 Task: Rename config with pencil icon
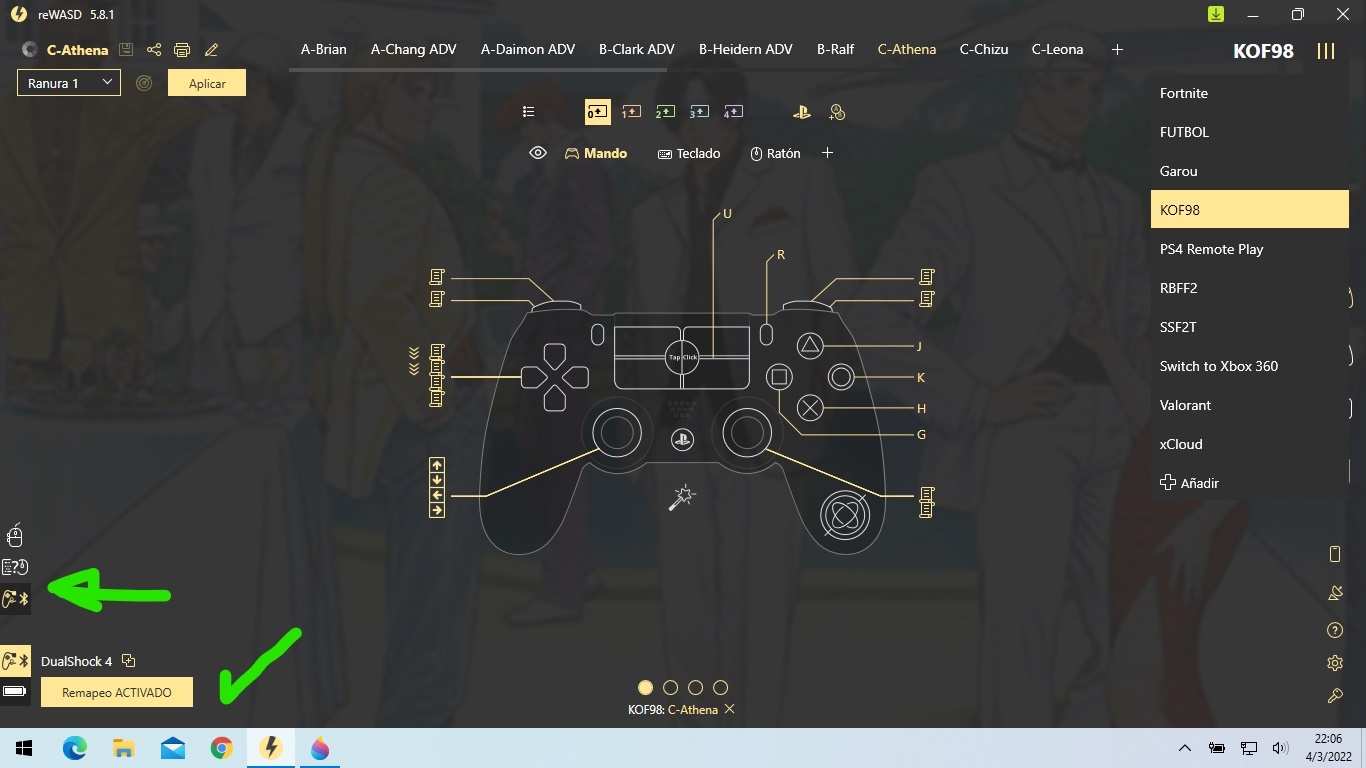211,50
